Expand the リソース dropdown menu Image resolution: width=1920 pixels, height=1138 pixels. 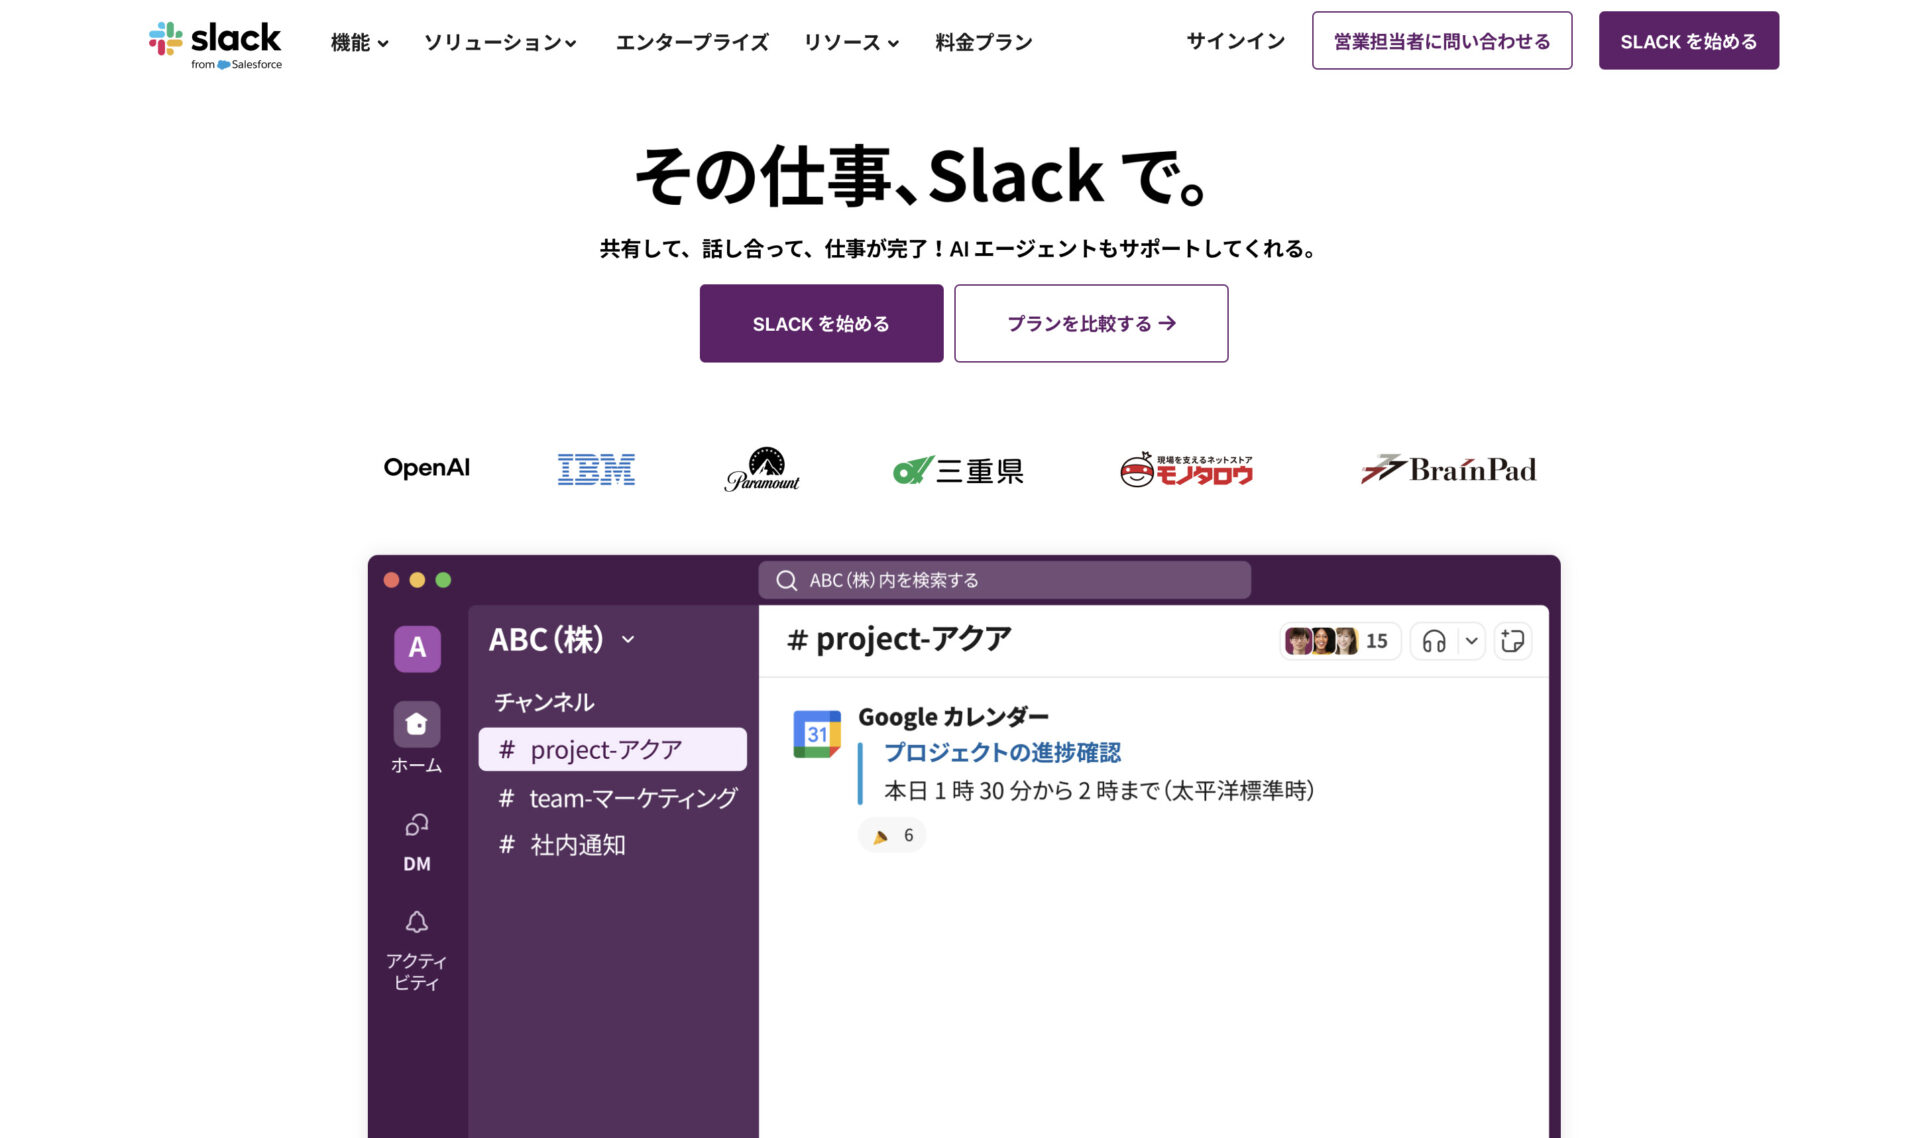[851, 42]
